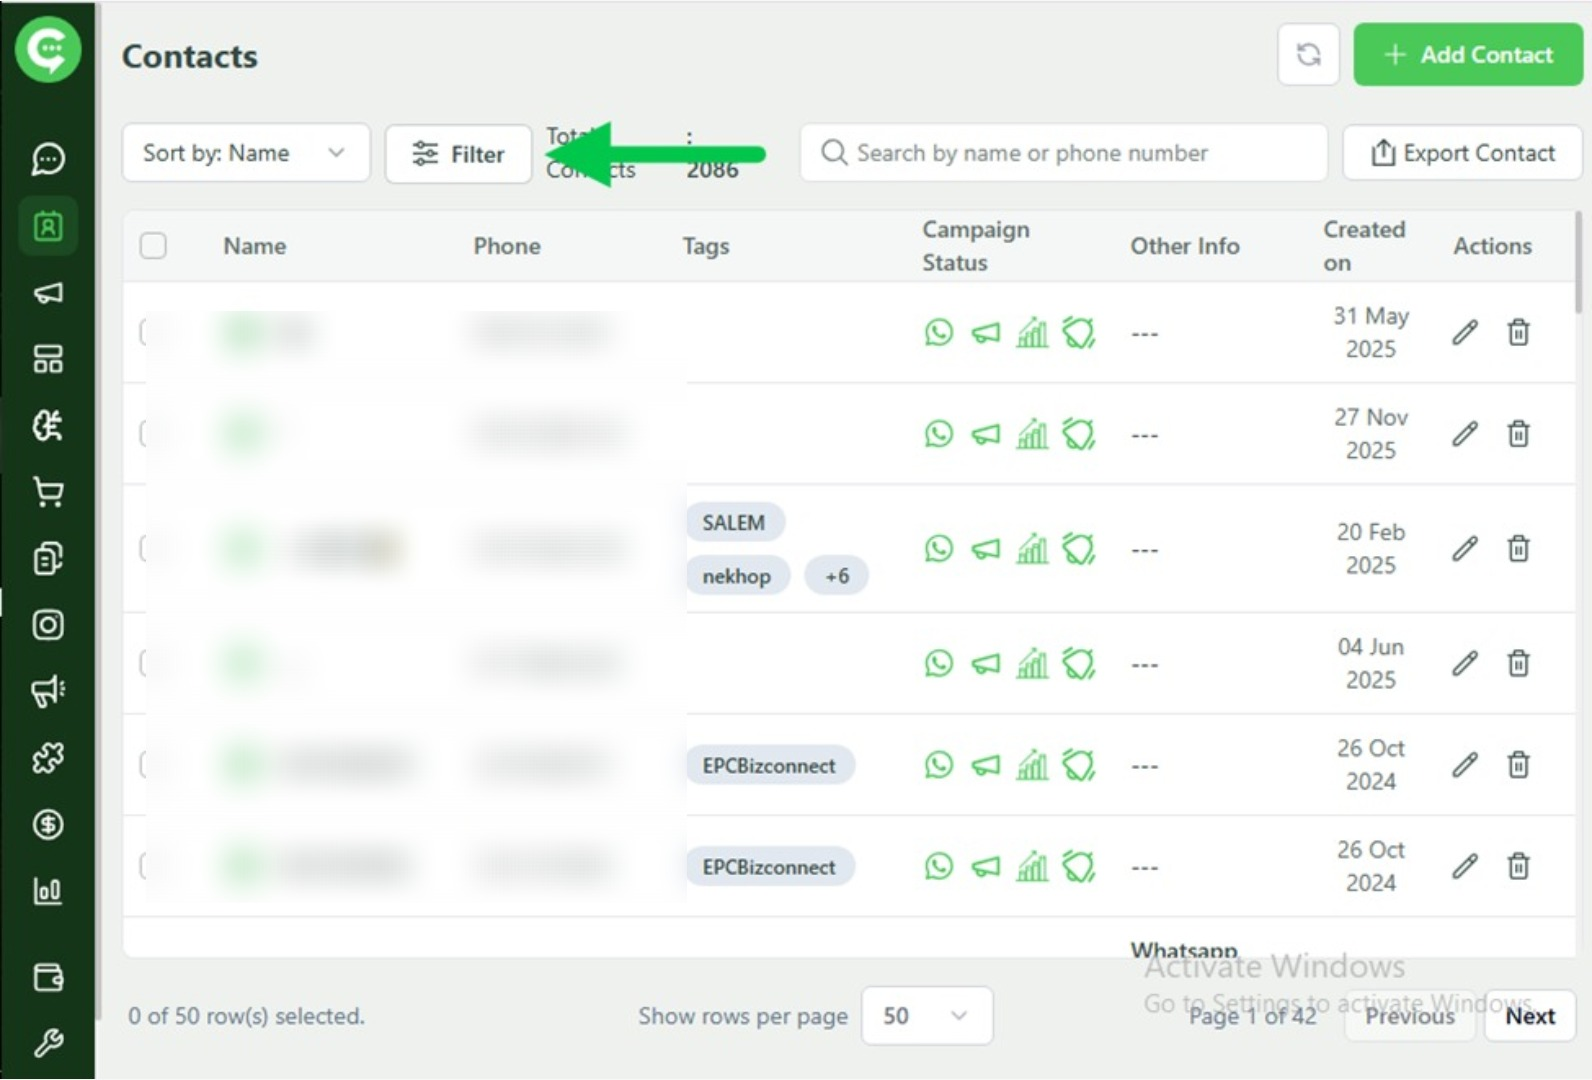Open the Sort by: Name dropdown
The height and width of the screenshot is (1080, 1592).
(x=246, y=153)
